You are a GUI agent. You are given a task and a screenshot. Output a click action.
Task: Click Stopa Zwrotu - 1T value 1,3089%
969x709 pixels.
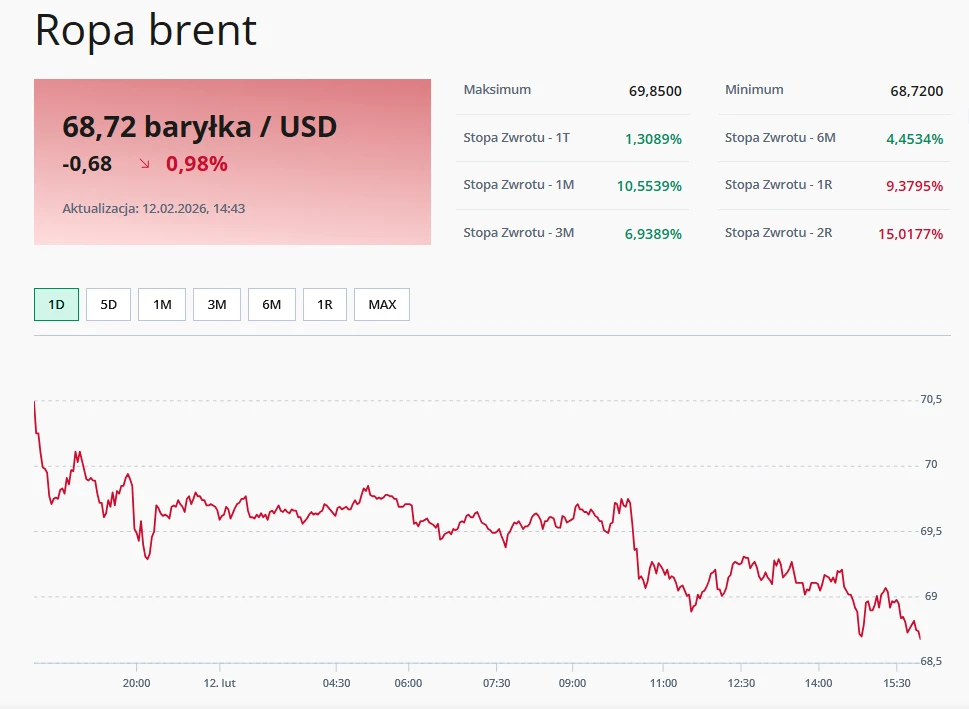655,140
